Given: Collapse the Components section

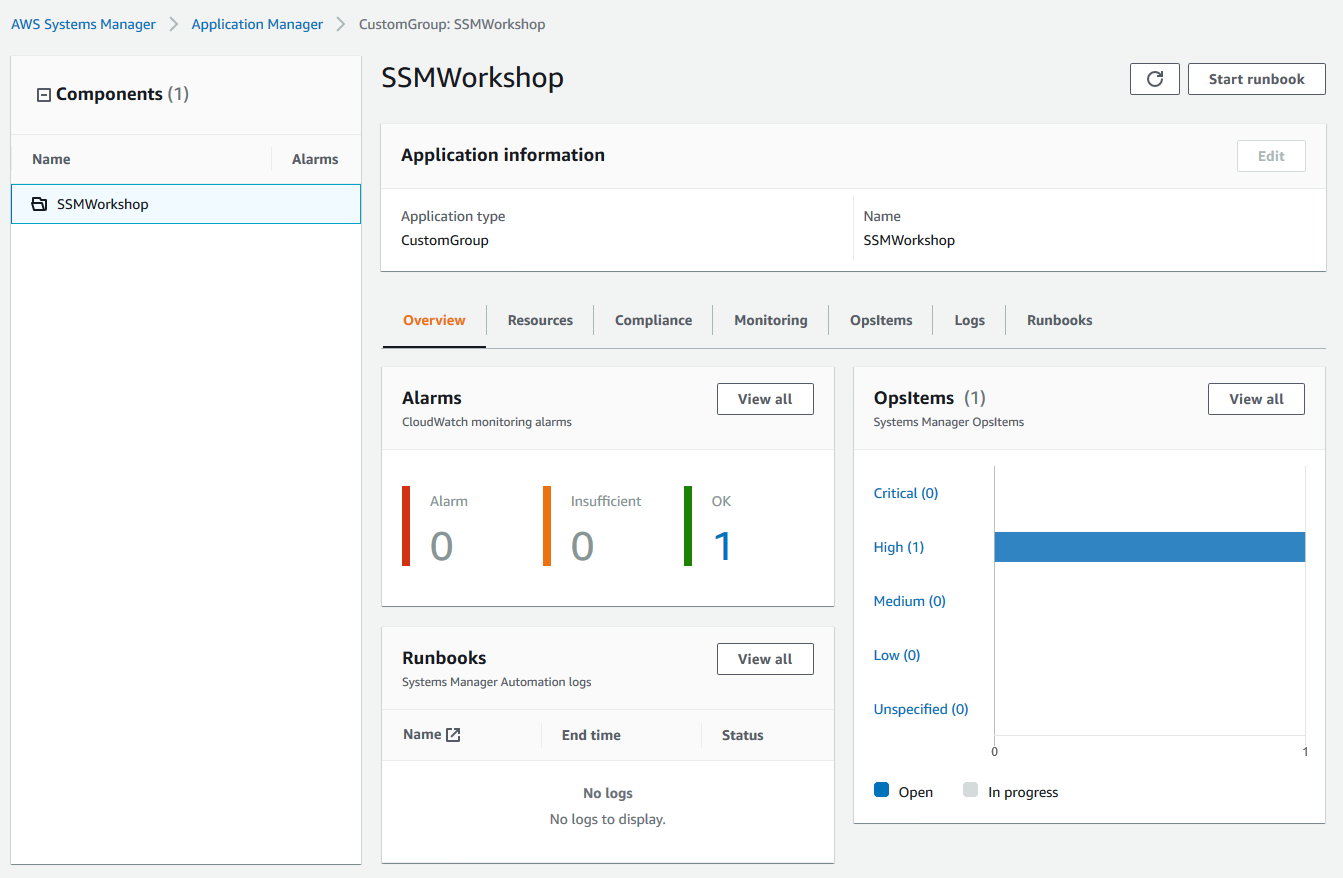Looking at the screenshot, I should click(43, 95).
